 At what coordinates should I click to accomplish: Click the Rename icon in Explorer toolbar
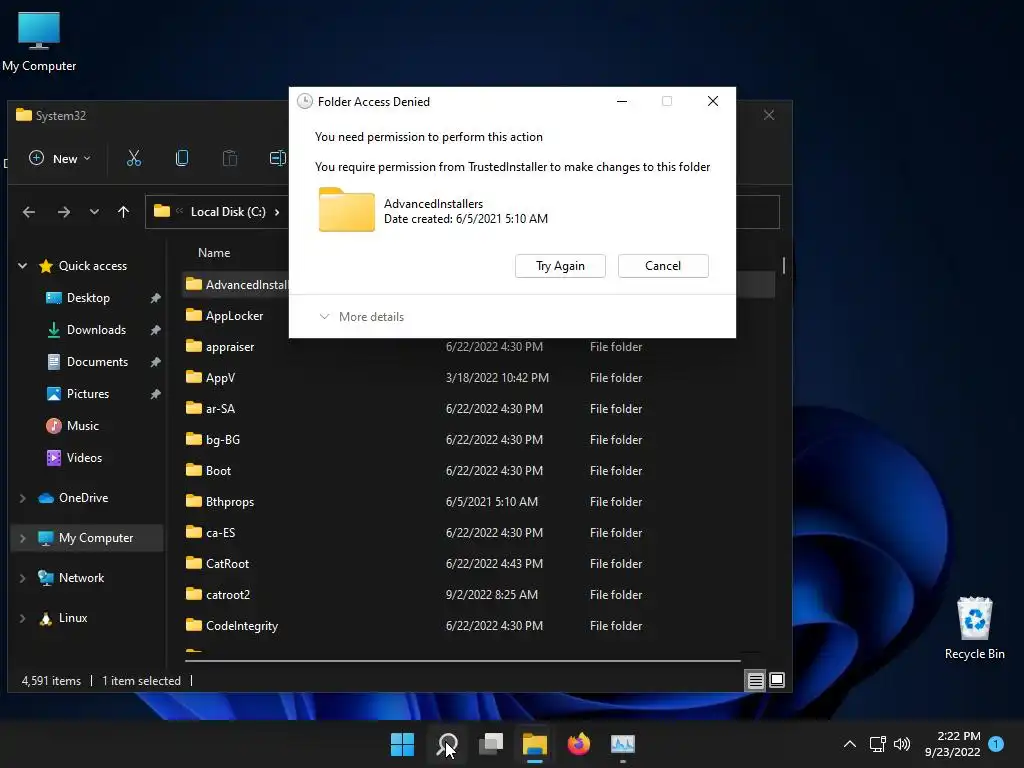pyautogui.click(x=278, y=158)
